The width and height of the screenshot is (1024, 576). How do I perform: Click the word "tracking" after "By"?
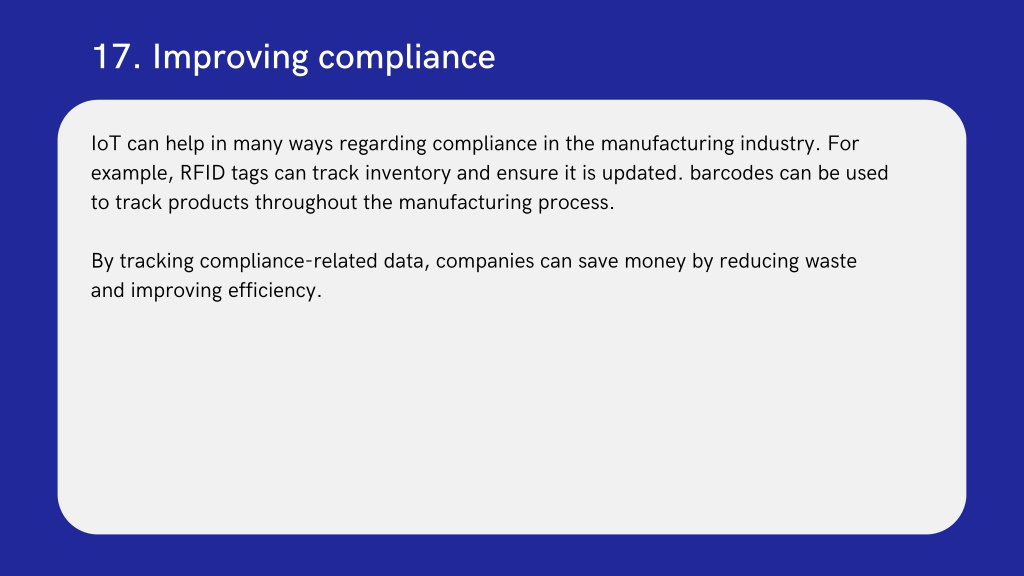coord(157,262)
